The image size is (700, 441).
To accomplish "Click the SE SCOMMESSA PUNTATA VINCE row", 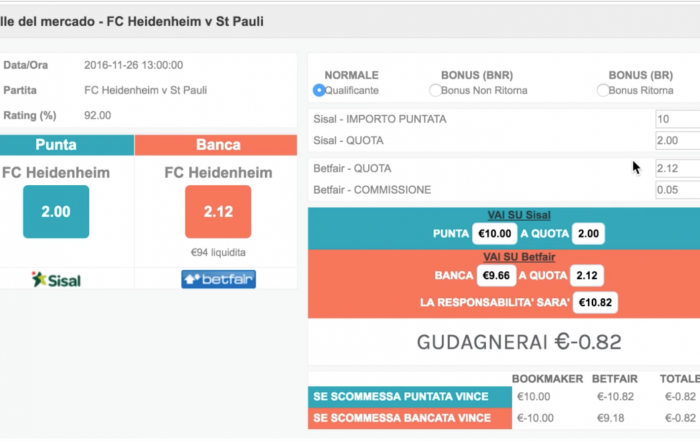I will point(504,397).
